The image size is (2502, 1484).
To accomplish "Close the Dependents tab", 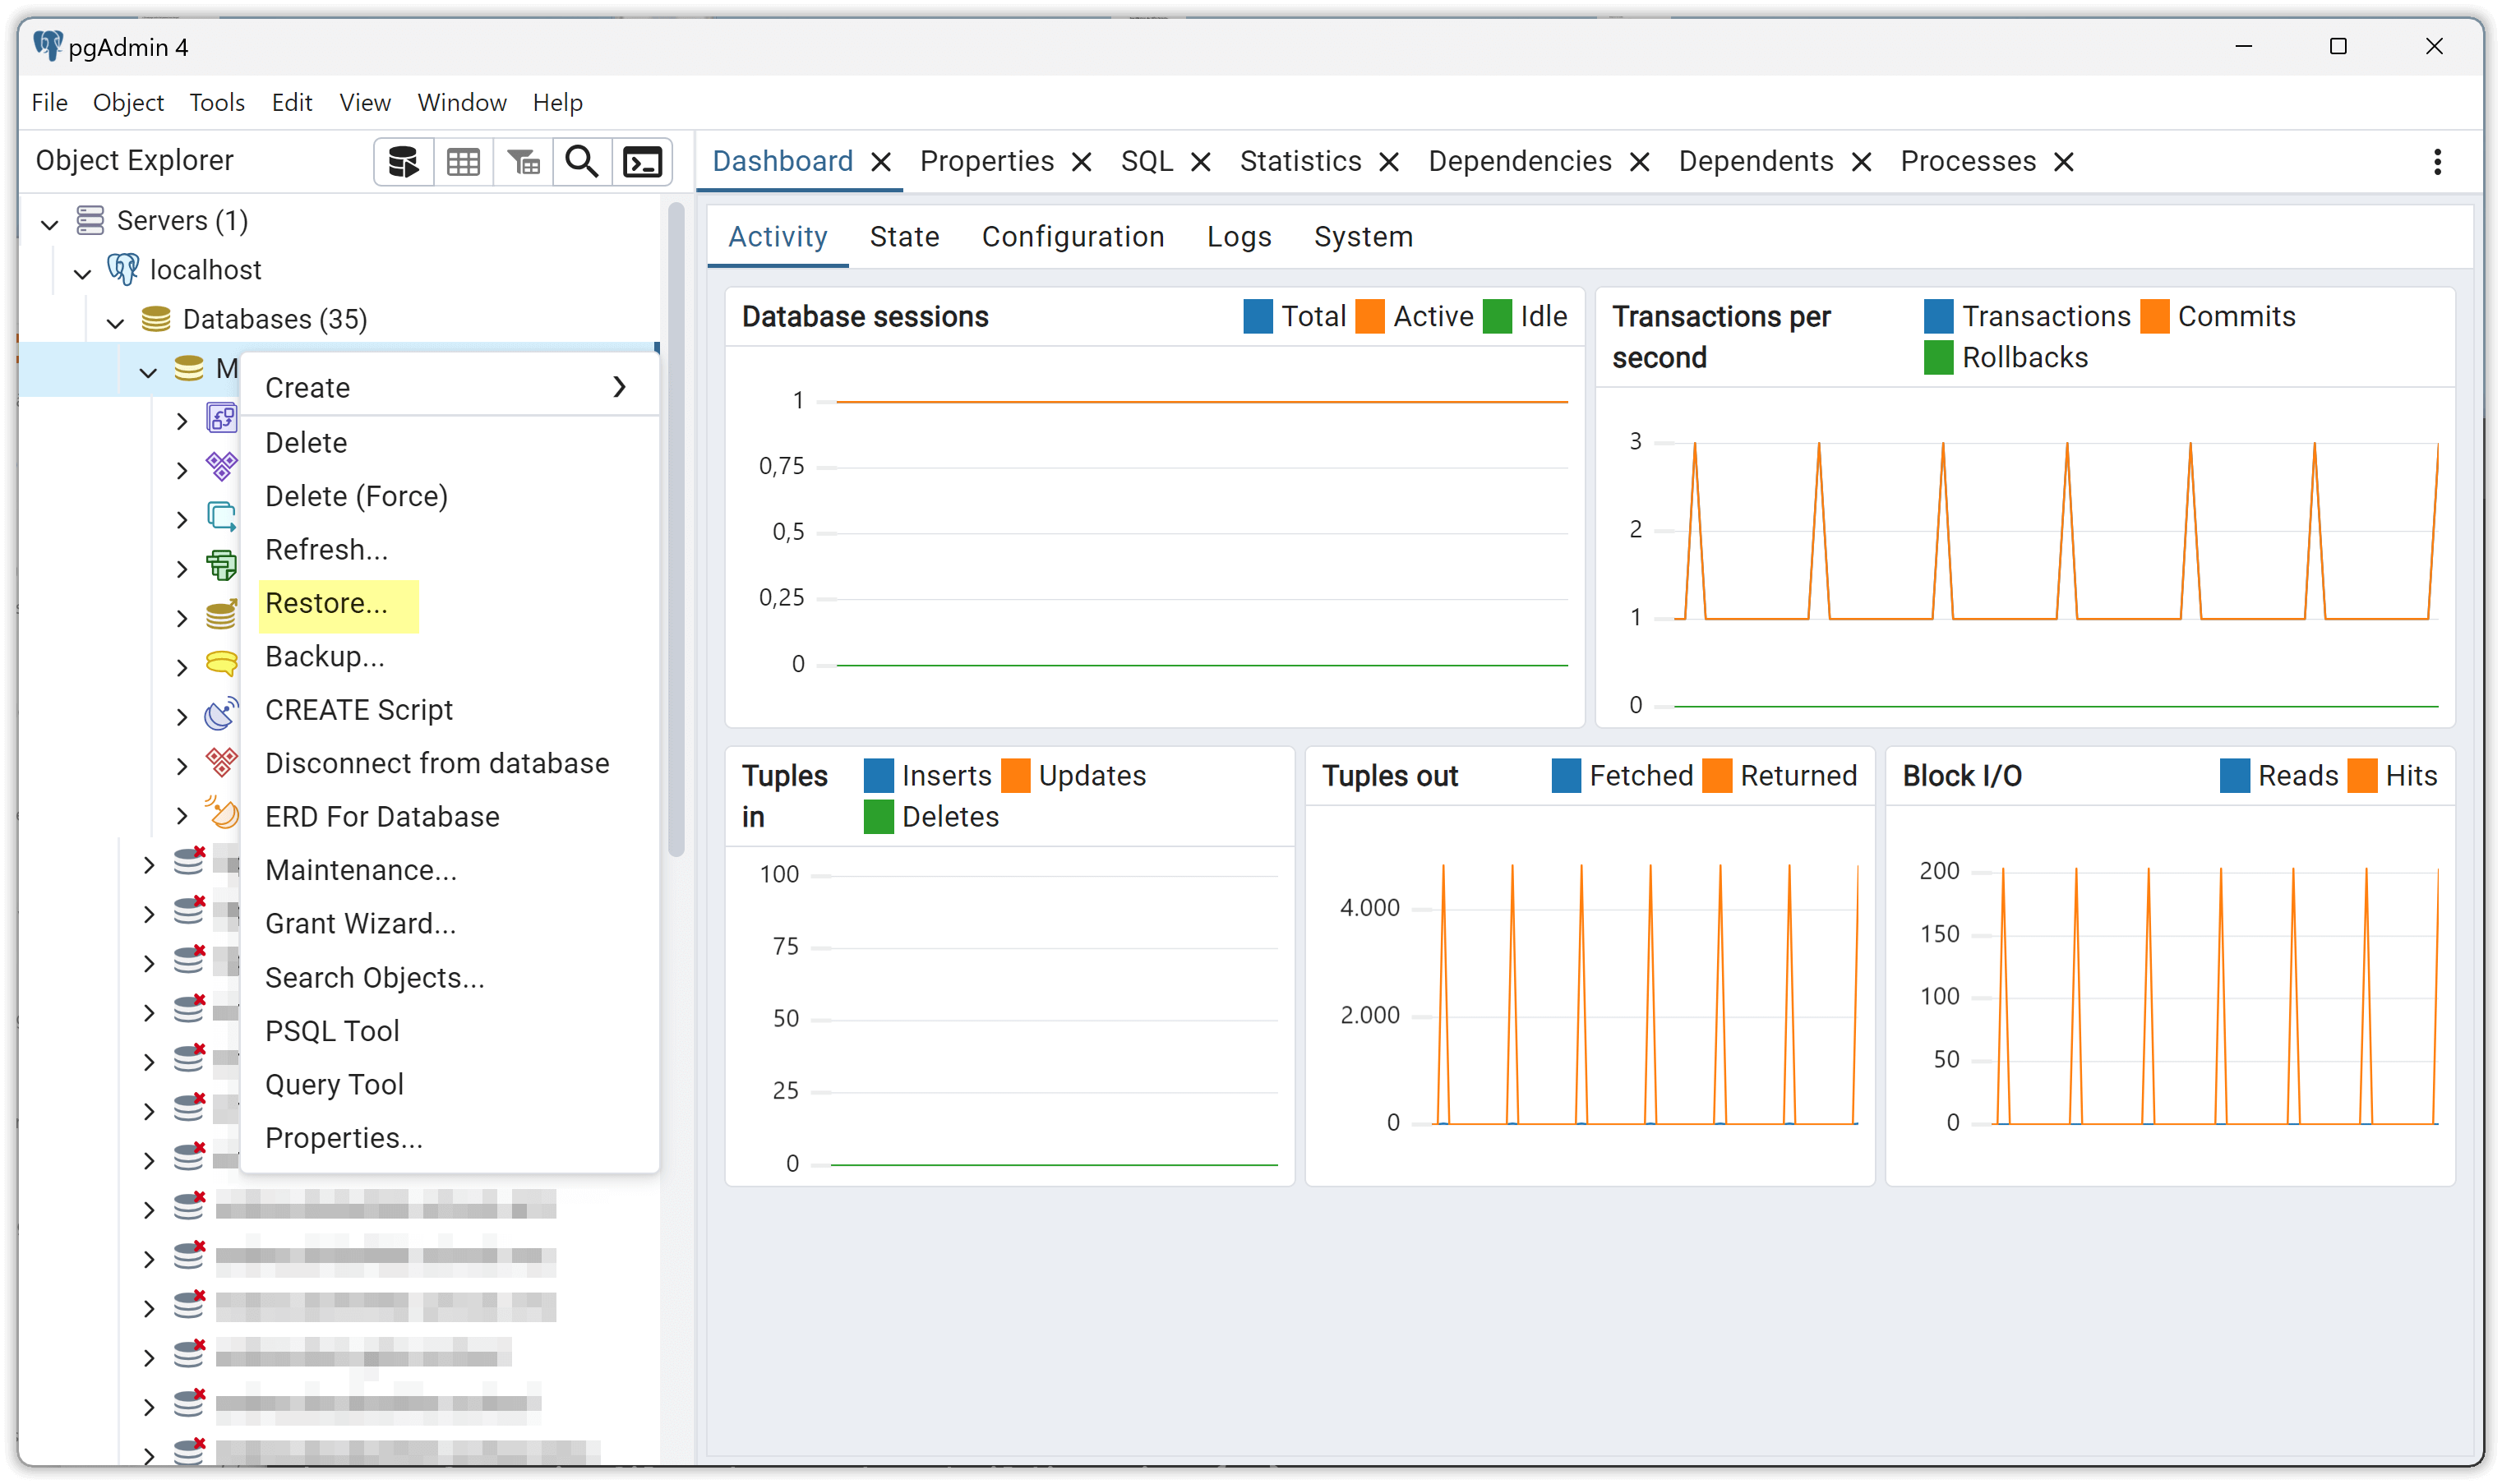I will pos(1861,162).
